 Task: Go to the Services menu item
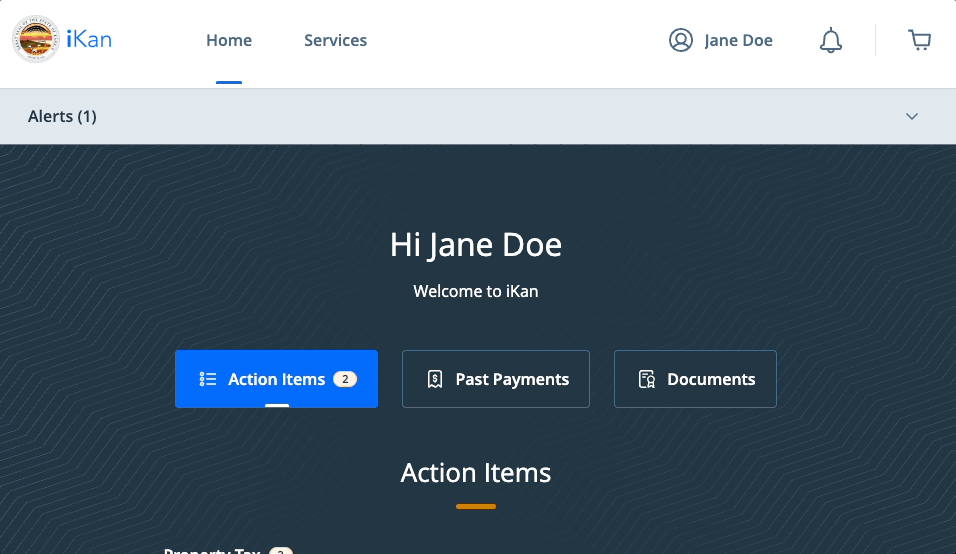335,41
